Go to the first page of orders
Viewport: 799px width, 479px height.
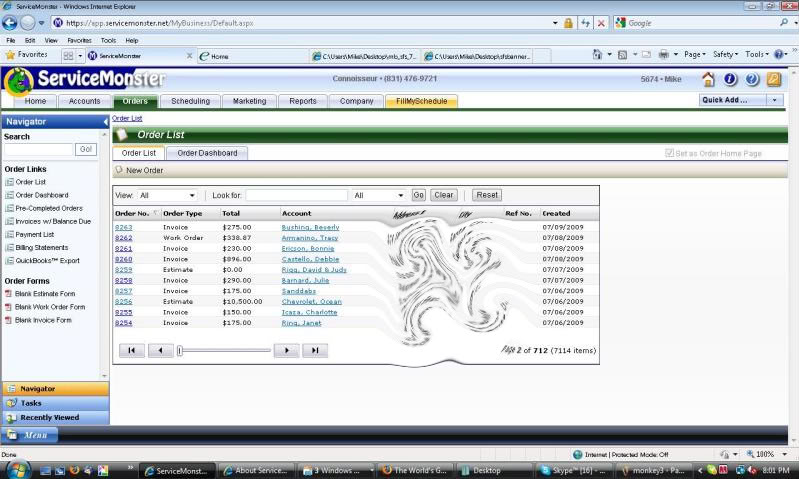click(132, 350)
